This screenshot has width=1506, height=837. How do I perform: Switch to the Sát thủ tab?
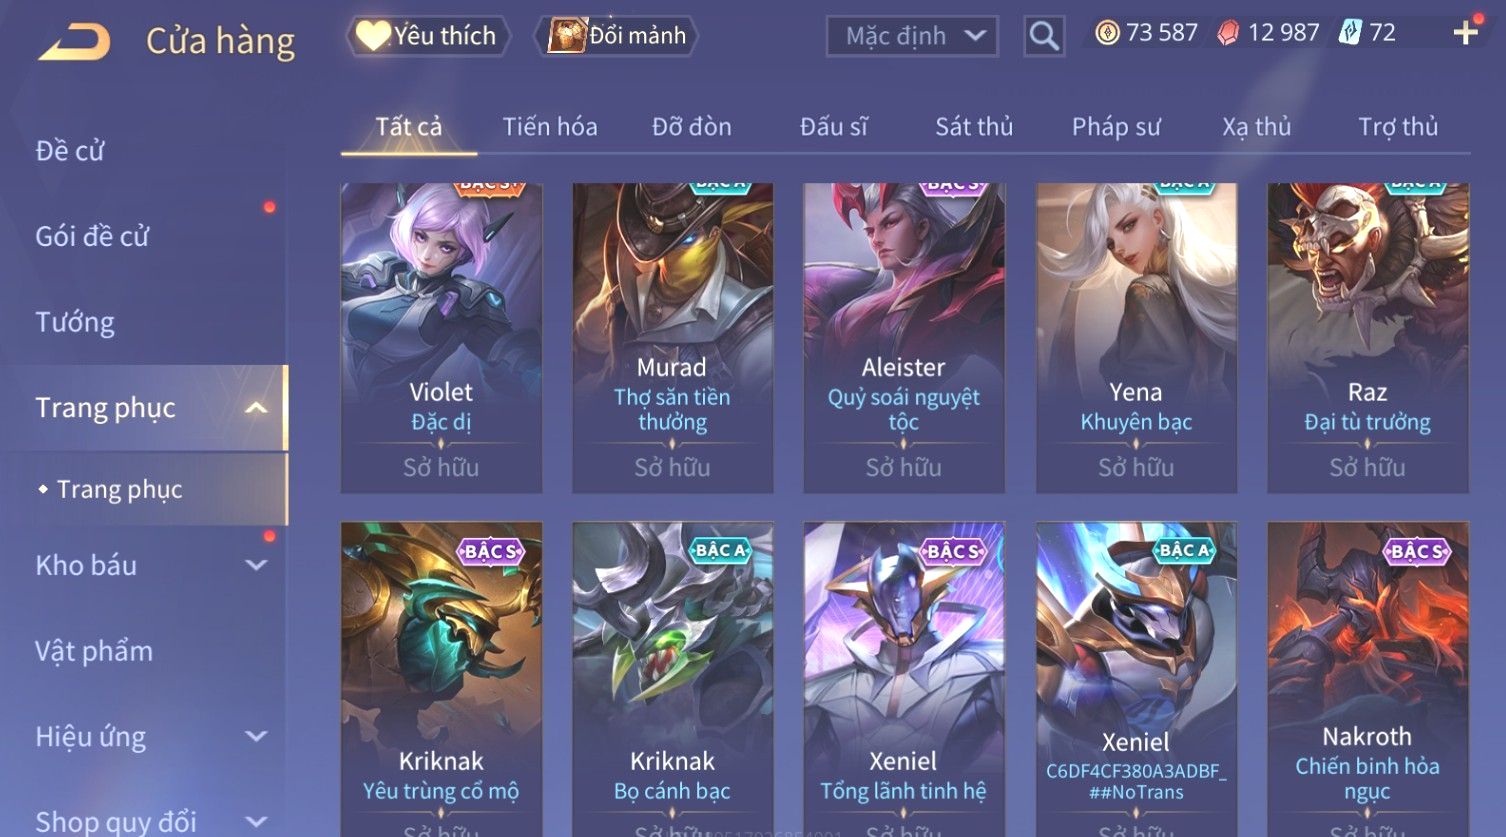coord(974,127)
